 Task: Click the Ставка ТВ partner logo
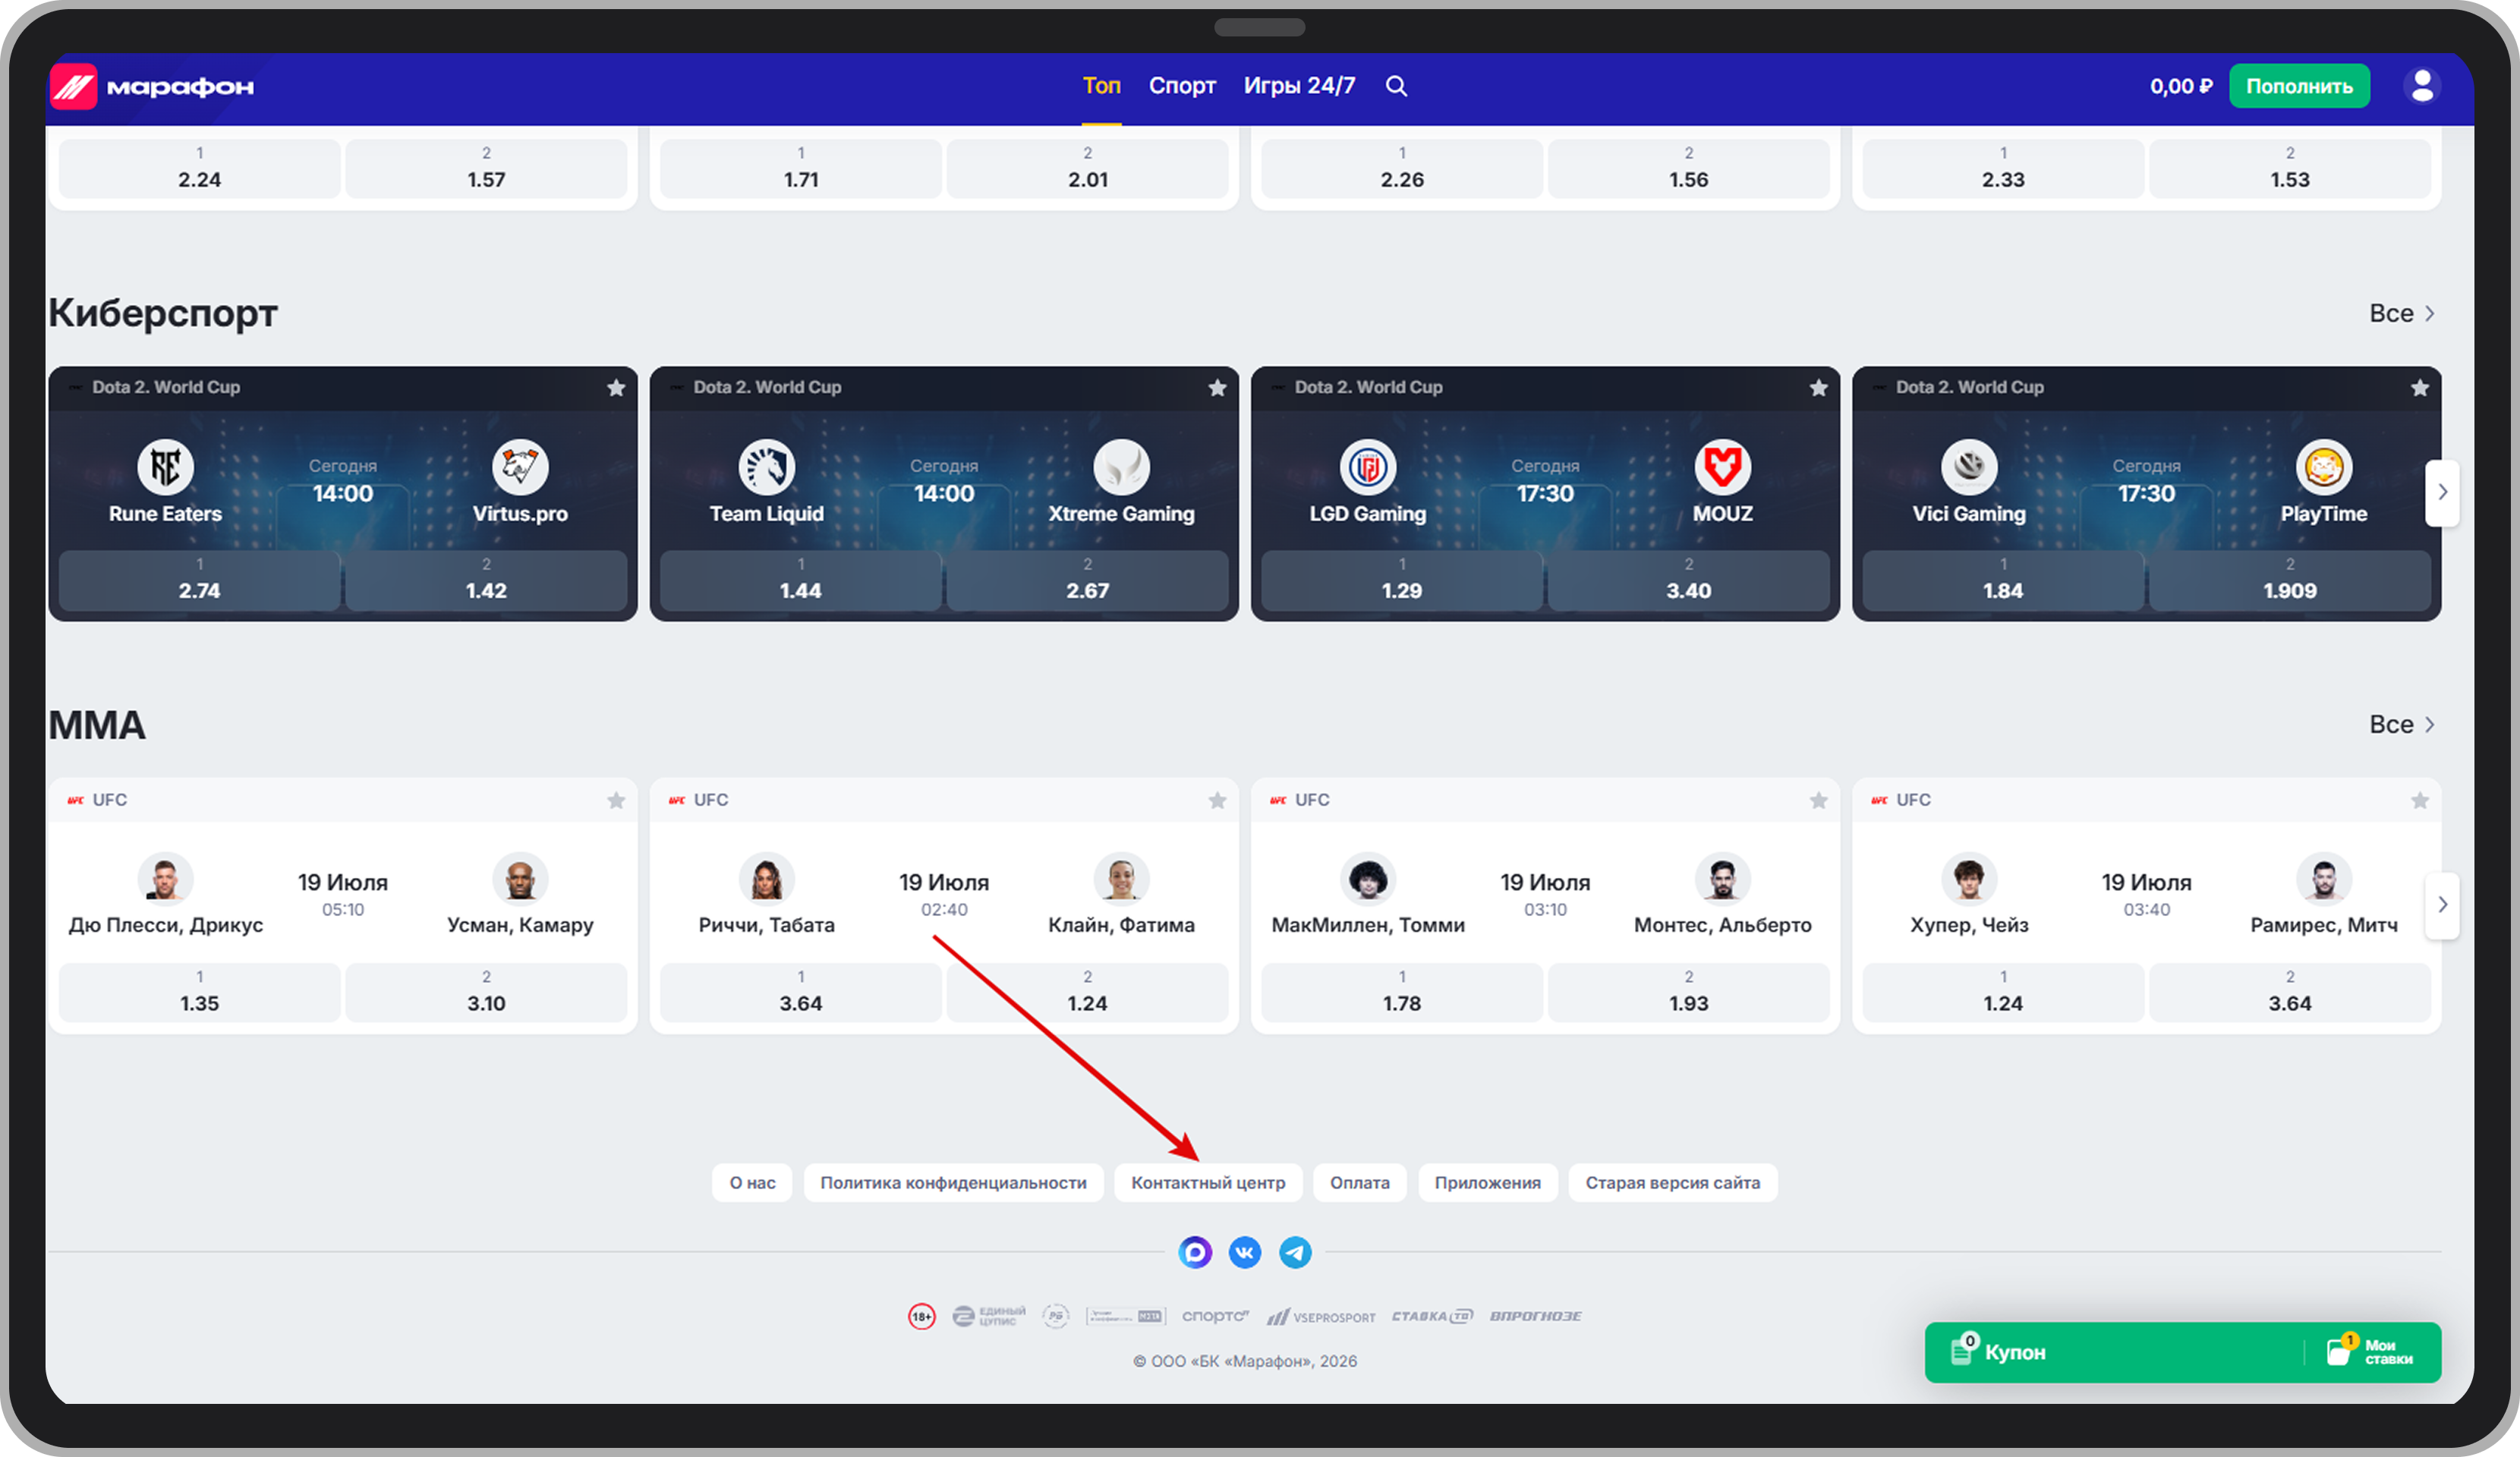tap(1432, 1316)
